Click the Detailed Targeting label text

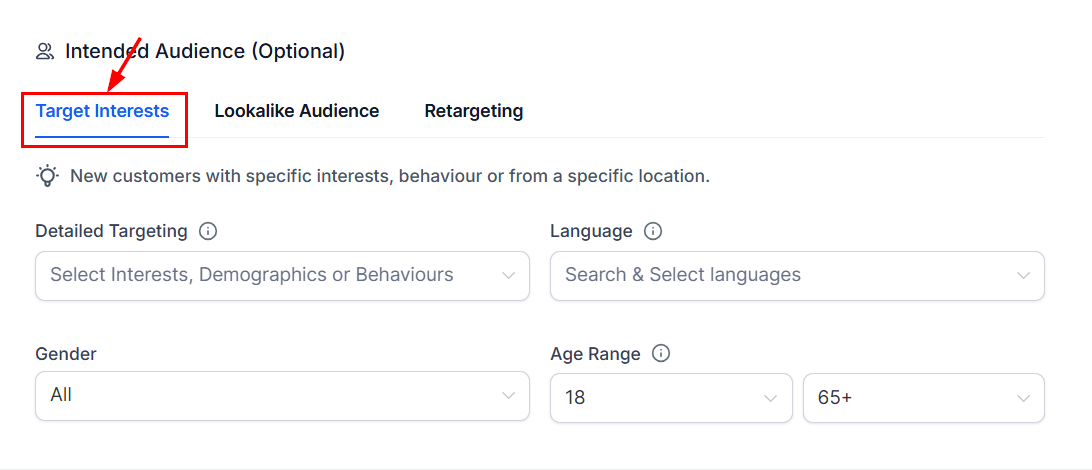(111, 231)
